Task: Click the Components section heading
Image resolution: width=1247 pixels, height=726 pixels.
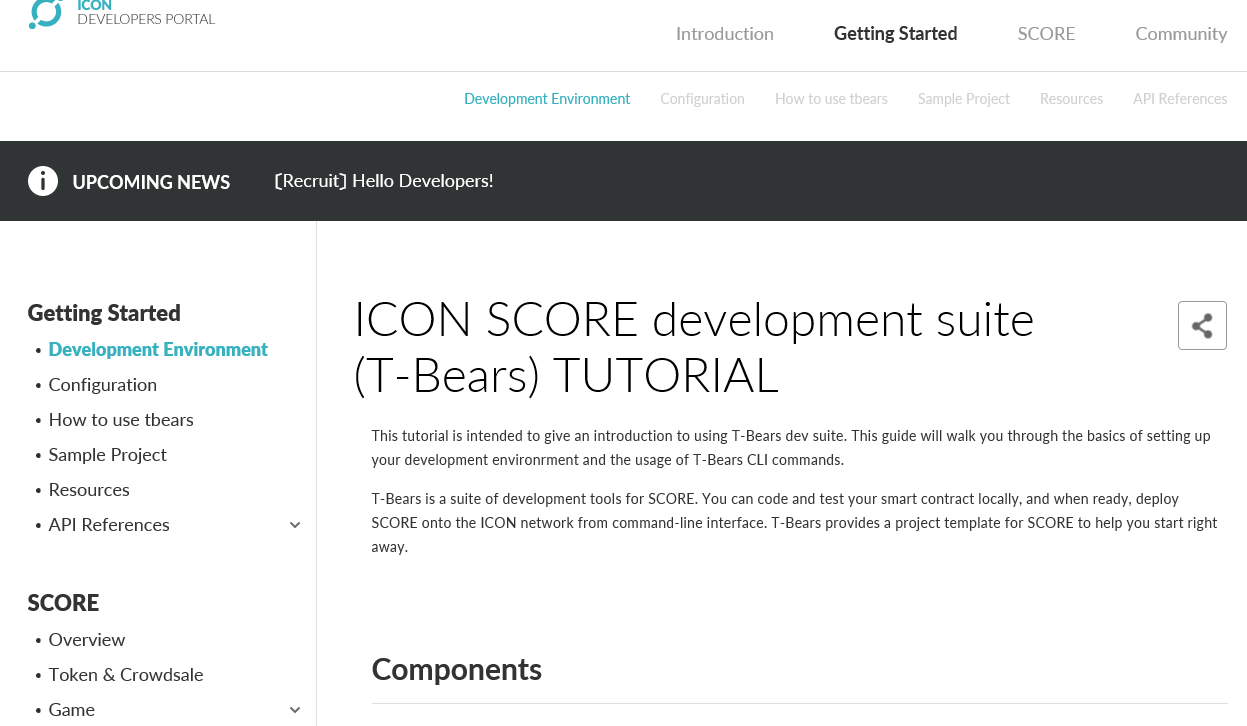Action: pyautogui.click(x=457, y=670)
